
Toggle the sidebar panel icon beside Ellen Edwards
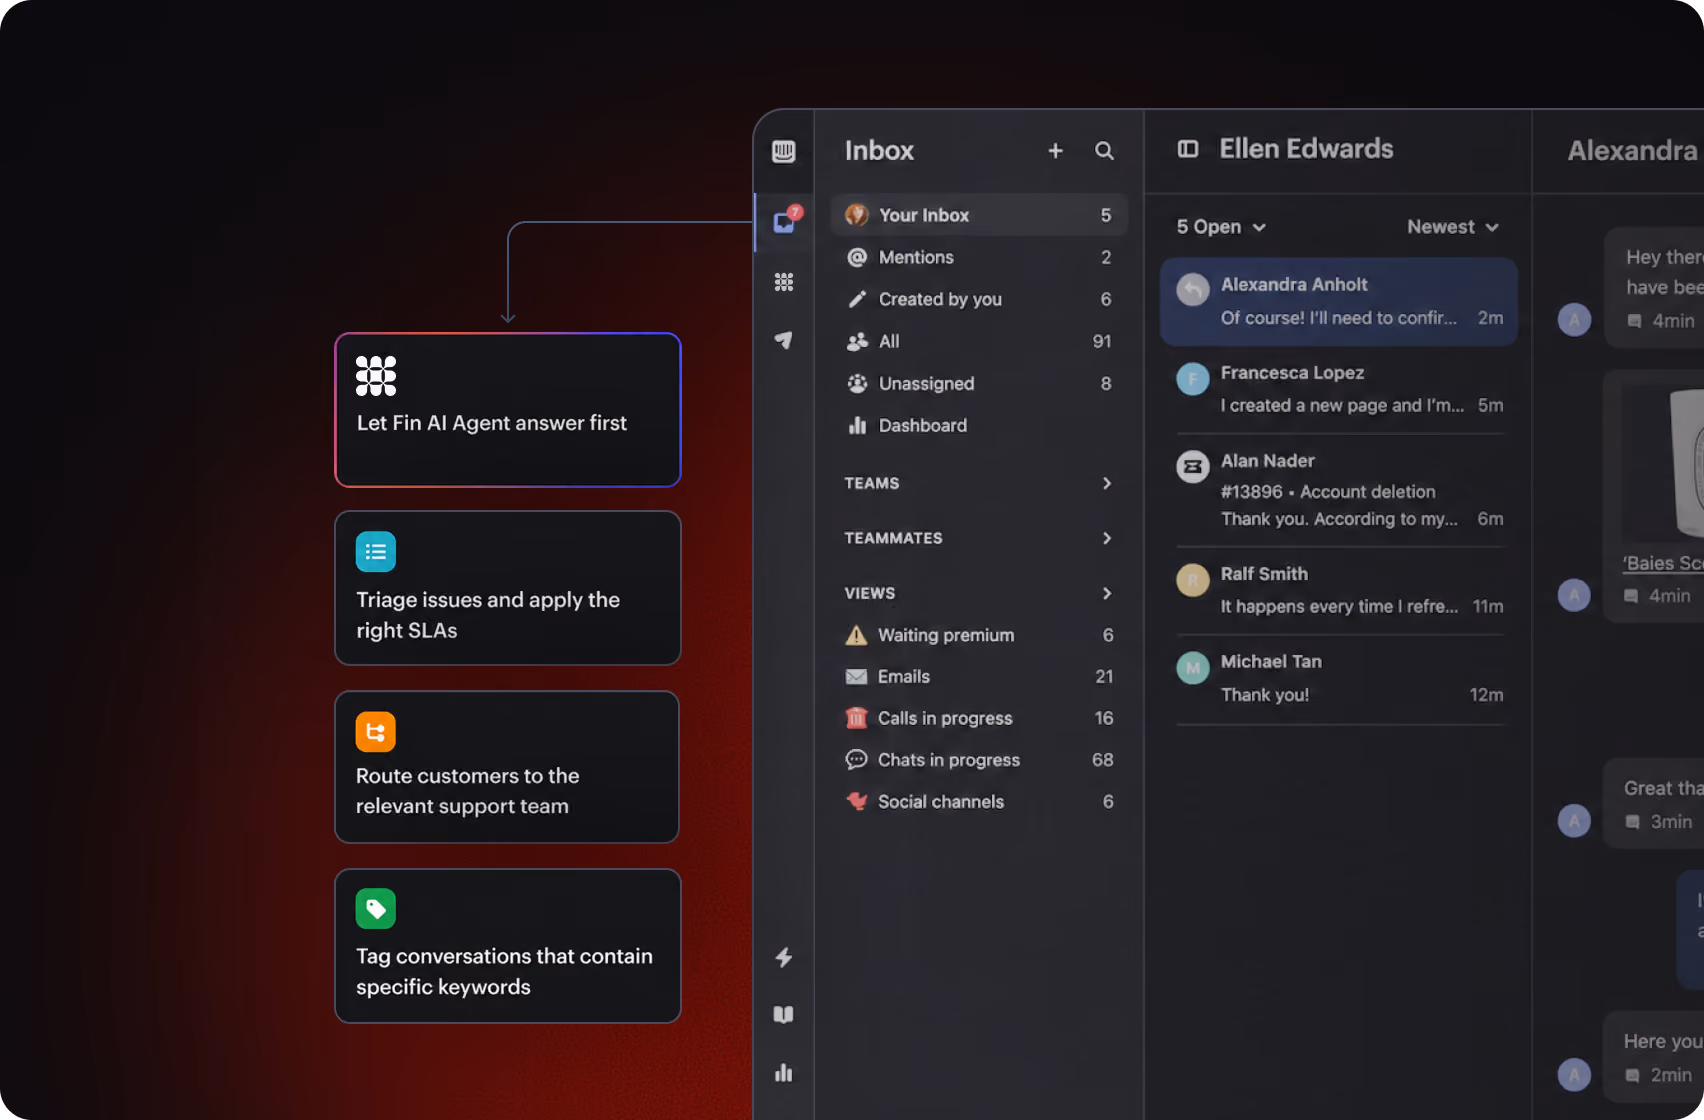click(x=1188, y=149)
